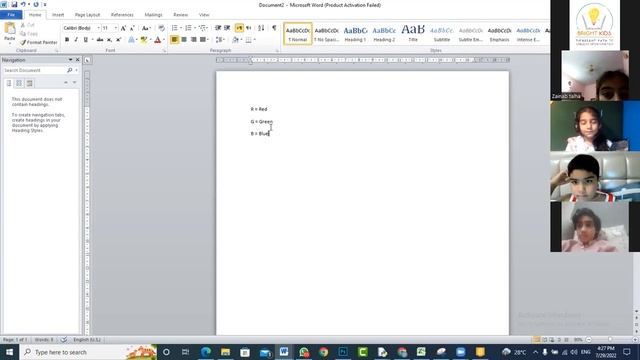Open the font size dropdown
640x360 pixels.
(x=116, y=28)
